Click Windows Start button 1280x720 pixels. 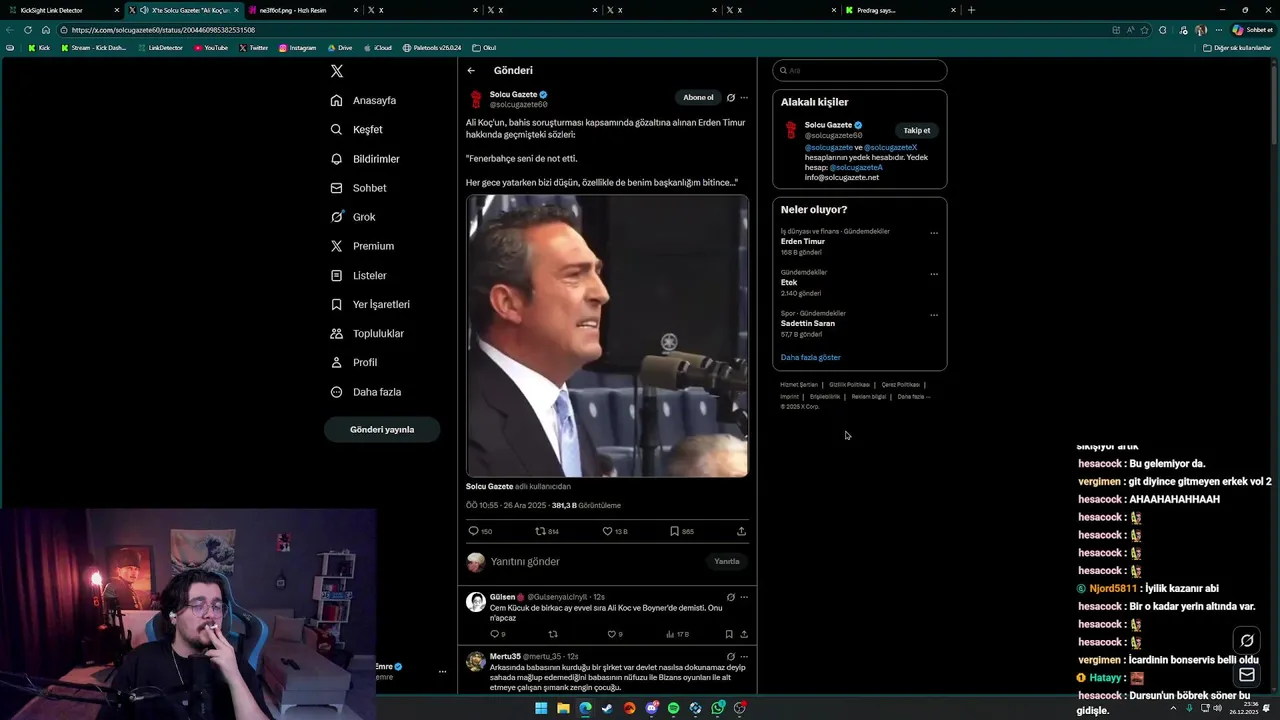click(x=541, y=708)
